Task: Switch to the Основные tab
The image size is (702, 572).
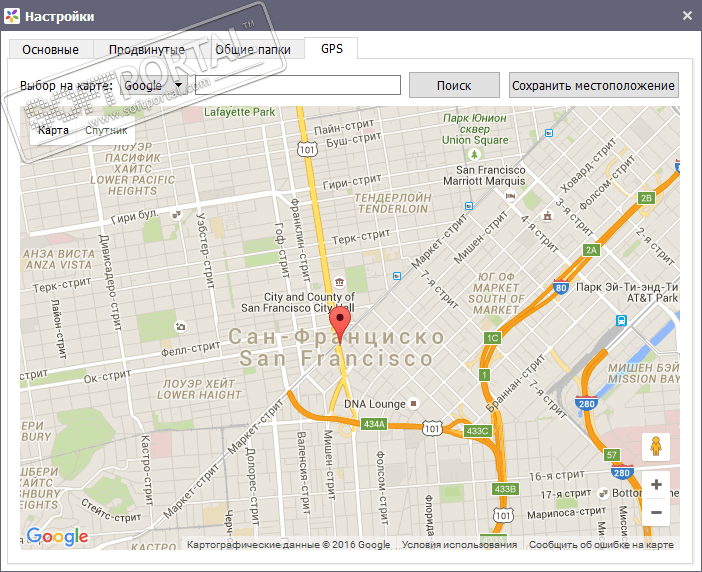Action: click(x=51, y=49)
